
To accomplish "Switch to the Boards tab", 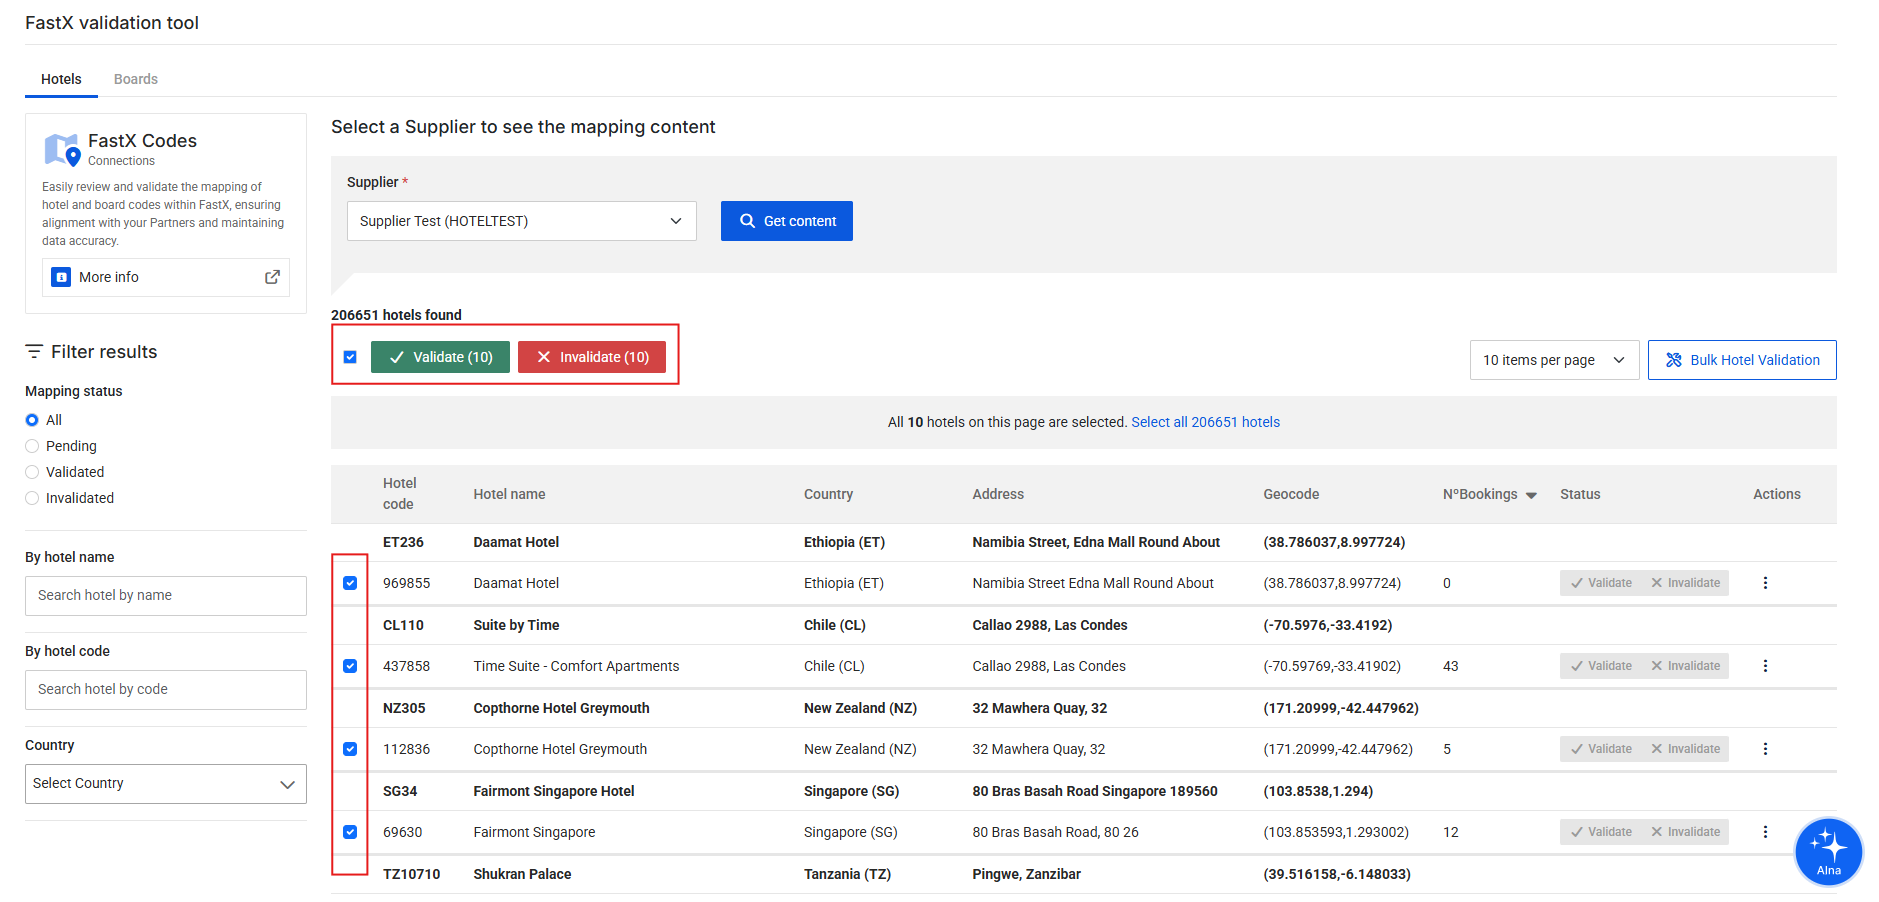I will pos(135,79).
